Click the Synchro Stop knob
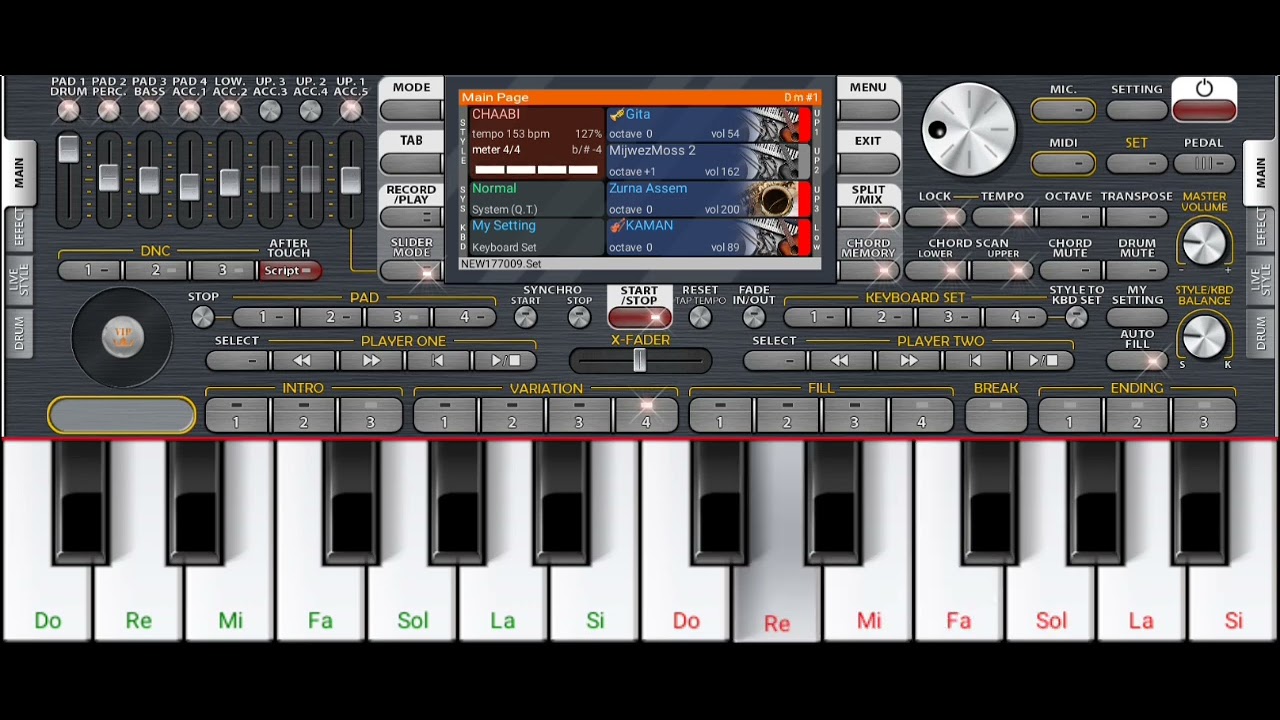The height and width of the screenshot is (720, 1280). (x=579, y=318)
